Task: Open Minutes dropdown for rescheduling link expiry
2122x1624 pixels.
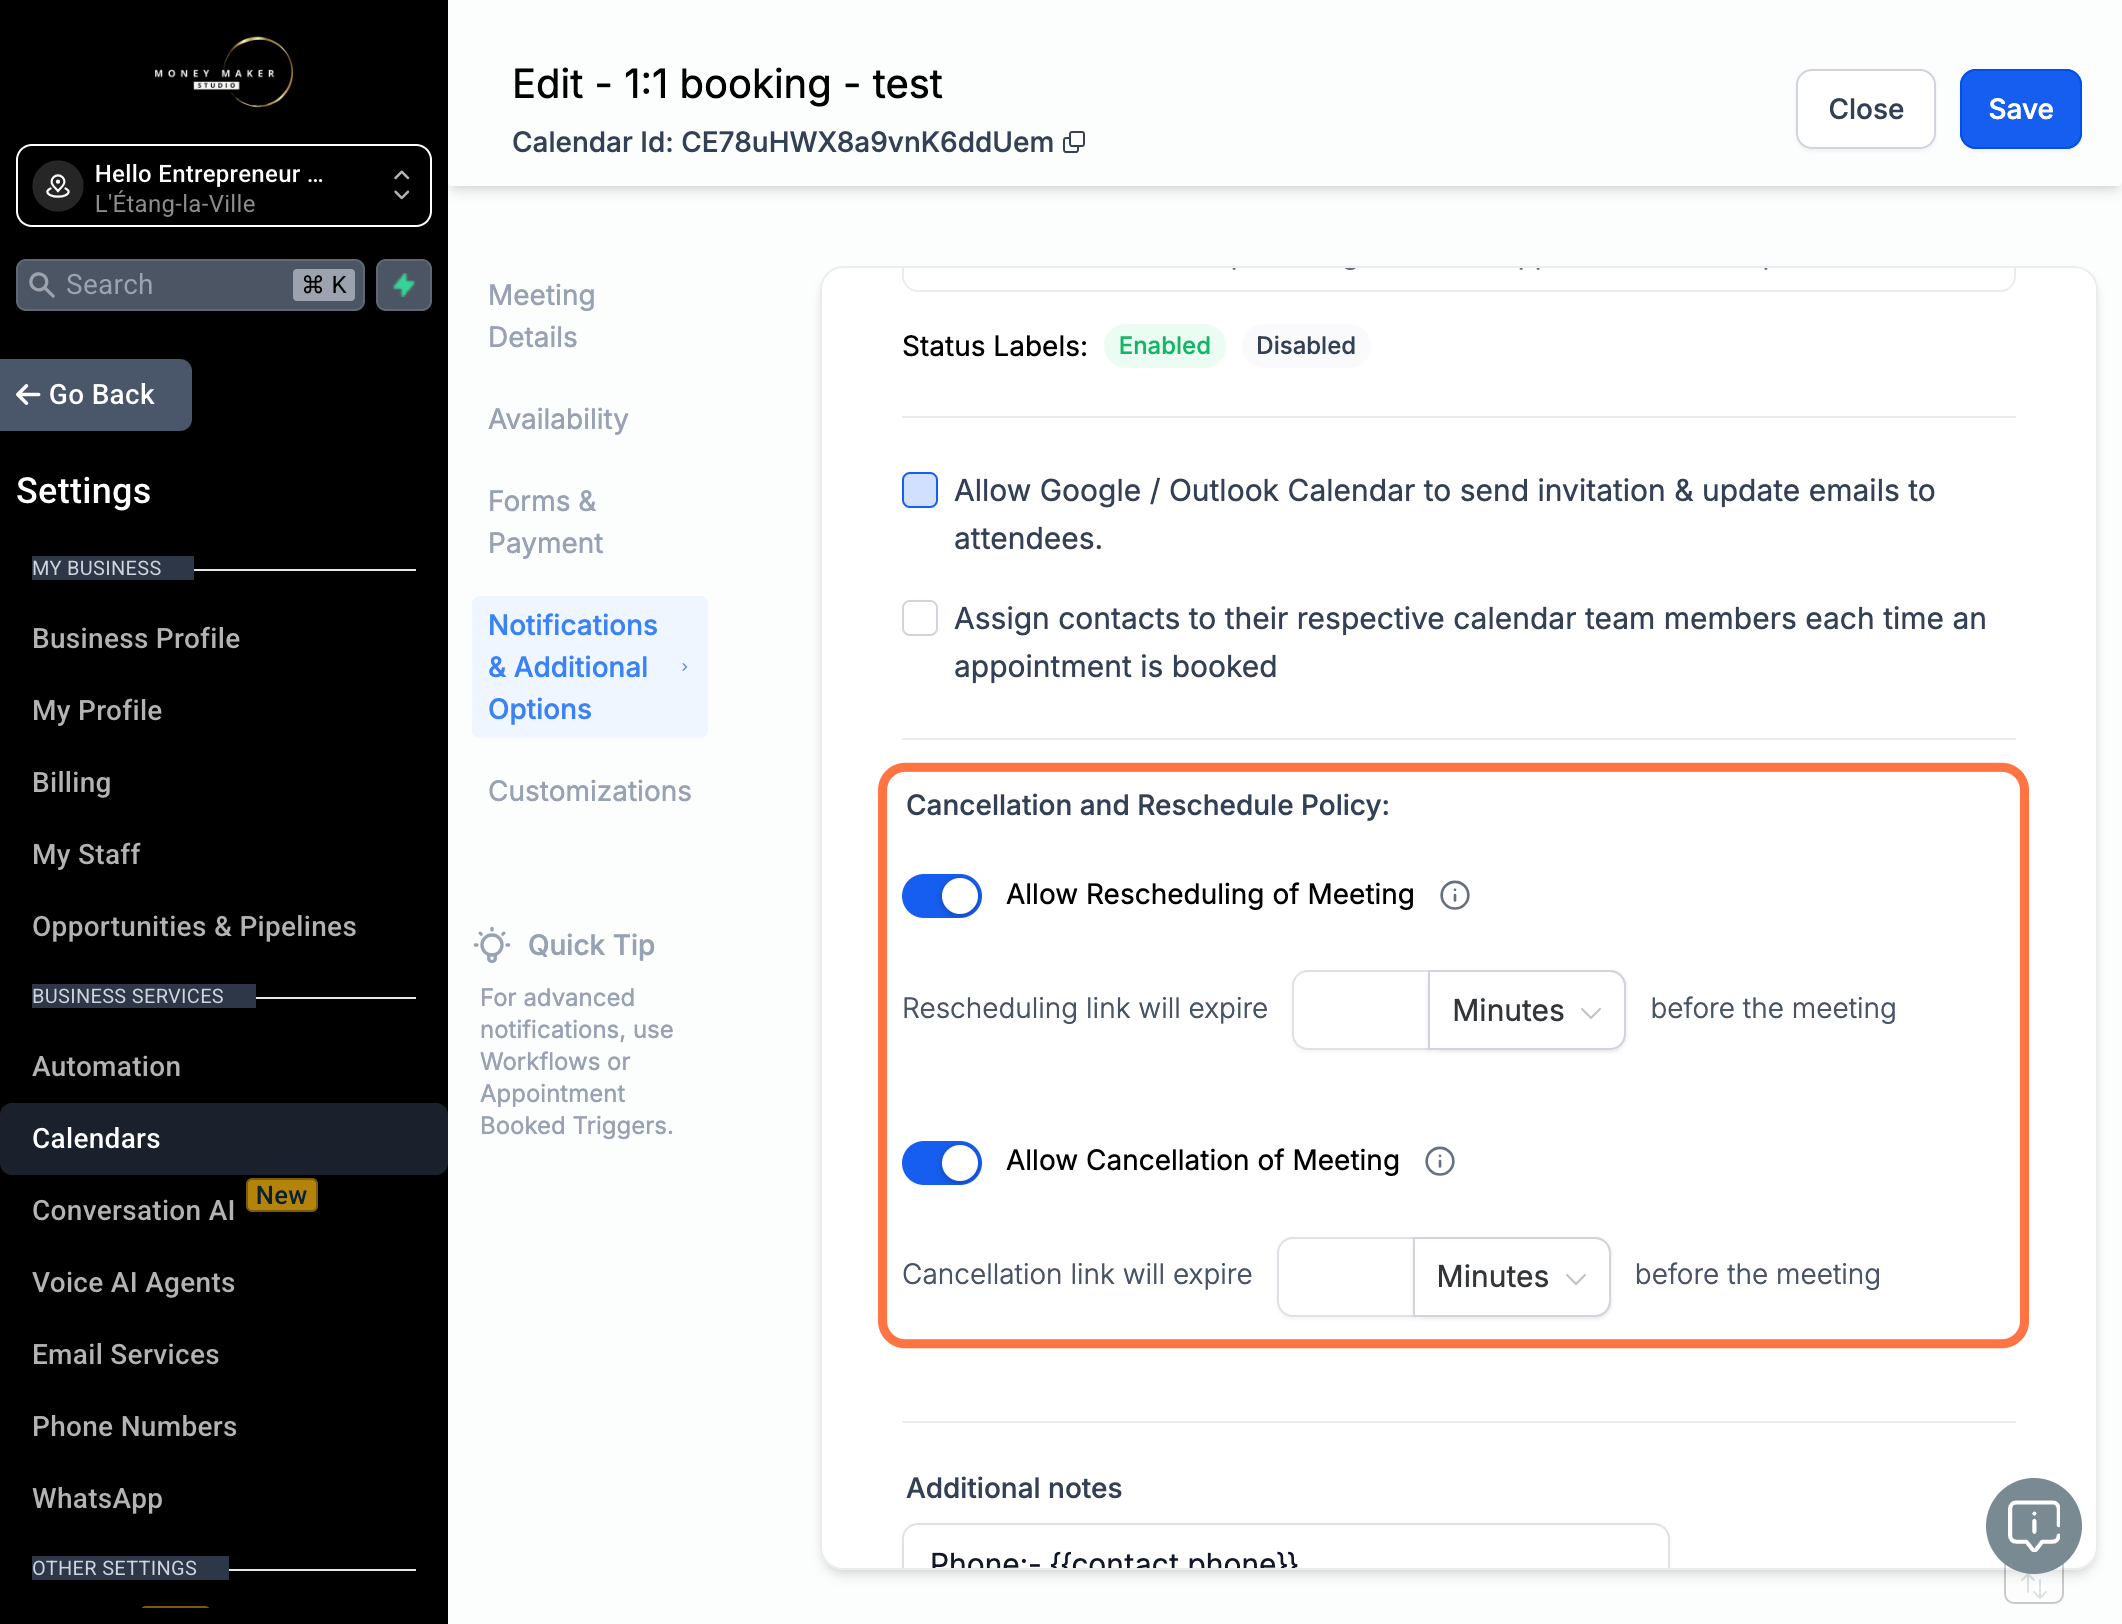Action: (1526, 1010)
